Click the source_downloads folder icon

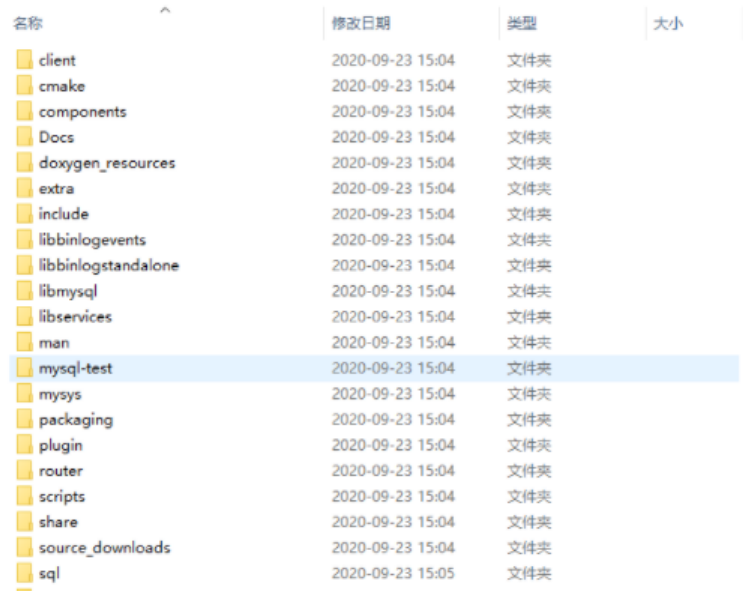point(24,547)
